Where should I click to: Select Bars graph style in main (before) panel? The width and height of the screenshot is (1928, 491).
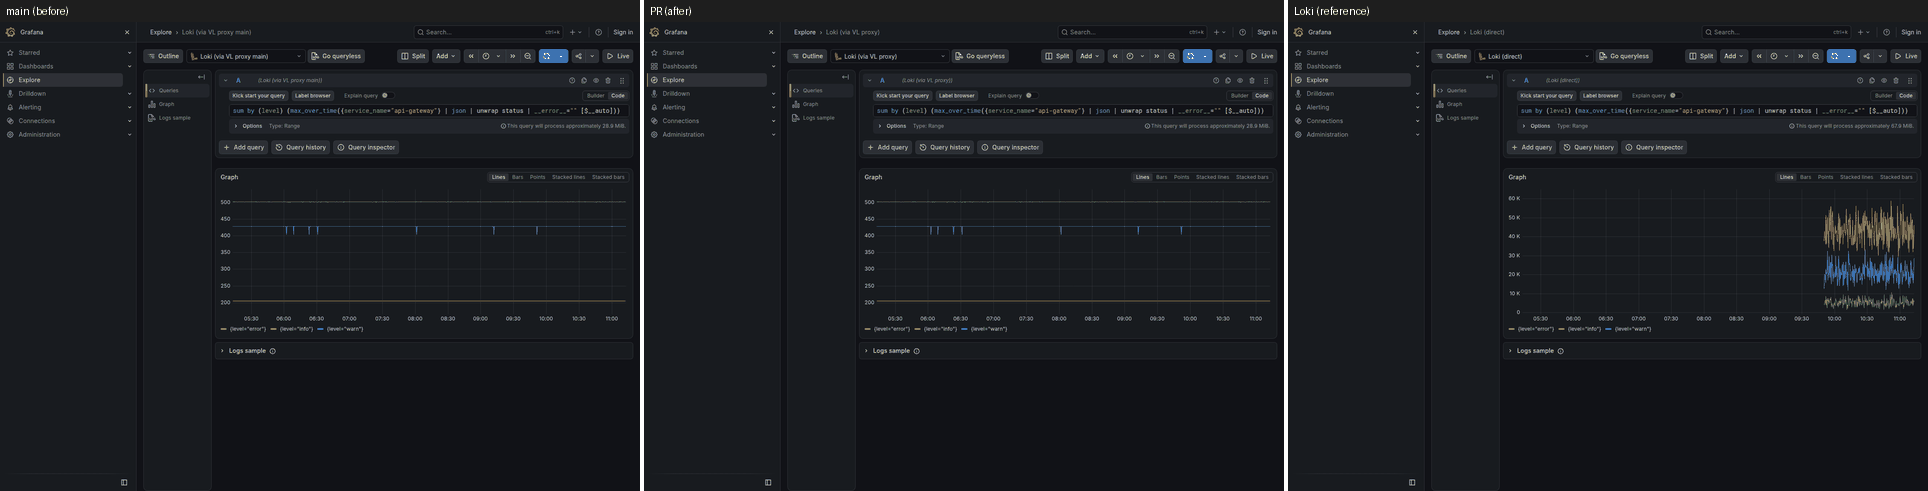click(517, 177)
